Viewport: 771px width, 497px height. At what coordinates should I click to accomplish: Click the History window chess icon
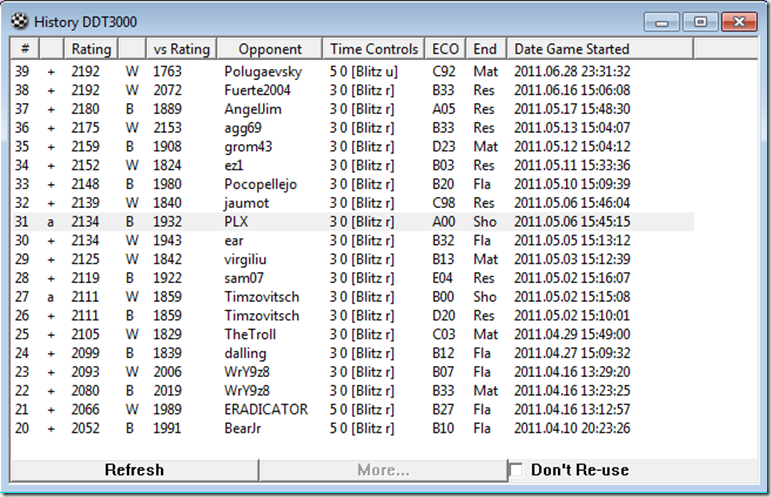[x=20, y=21]
